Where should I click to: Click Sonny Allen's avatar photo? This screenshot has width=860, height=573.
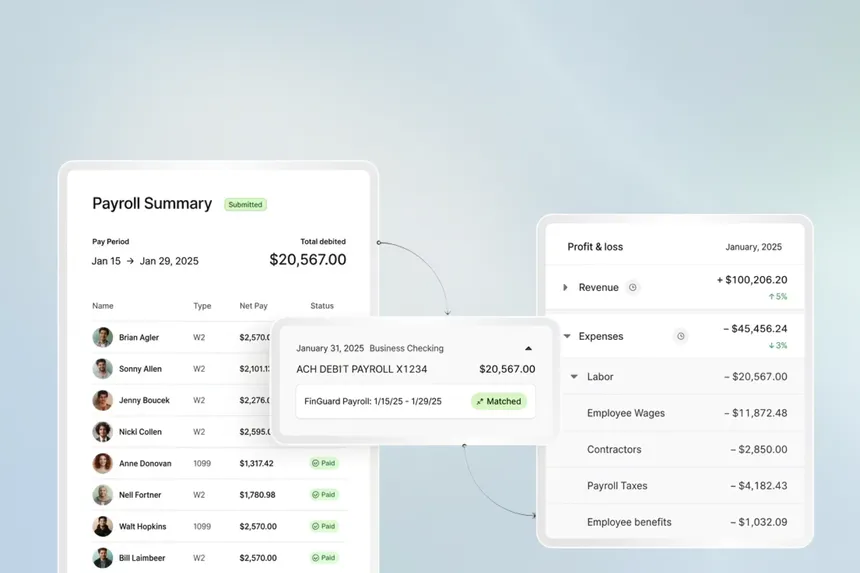pos(103,368)
